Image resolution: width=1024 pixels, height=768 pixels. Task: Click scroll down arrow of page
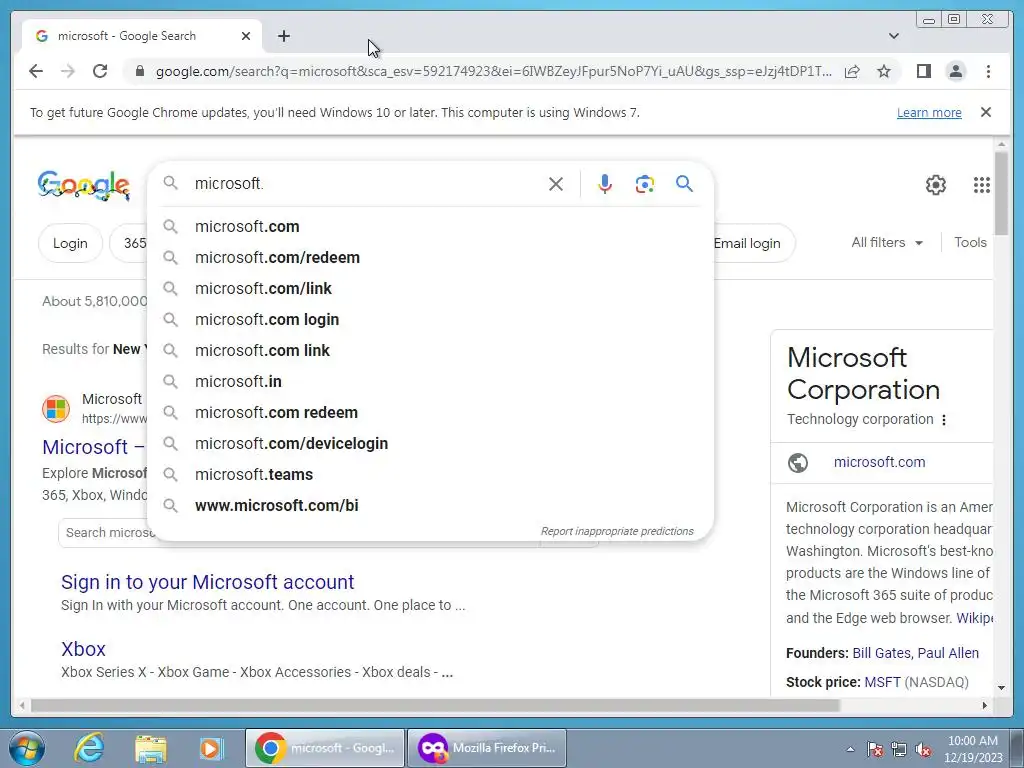tap(1001, 687)
